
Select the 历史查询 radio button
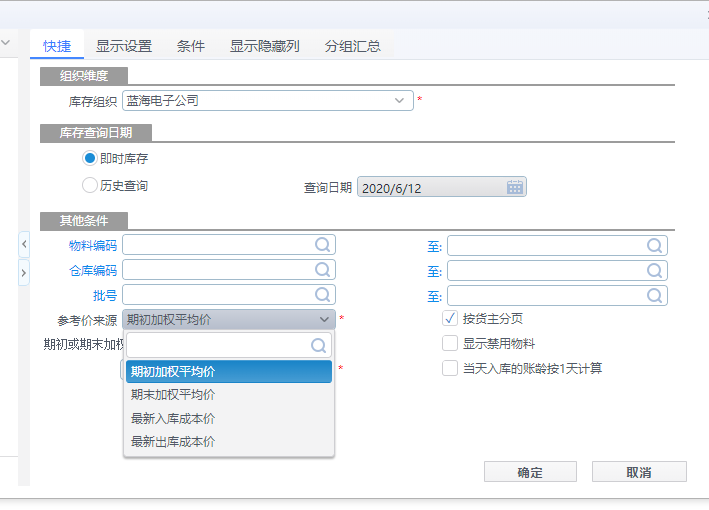click(90, 185)
